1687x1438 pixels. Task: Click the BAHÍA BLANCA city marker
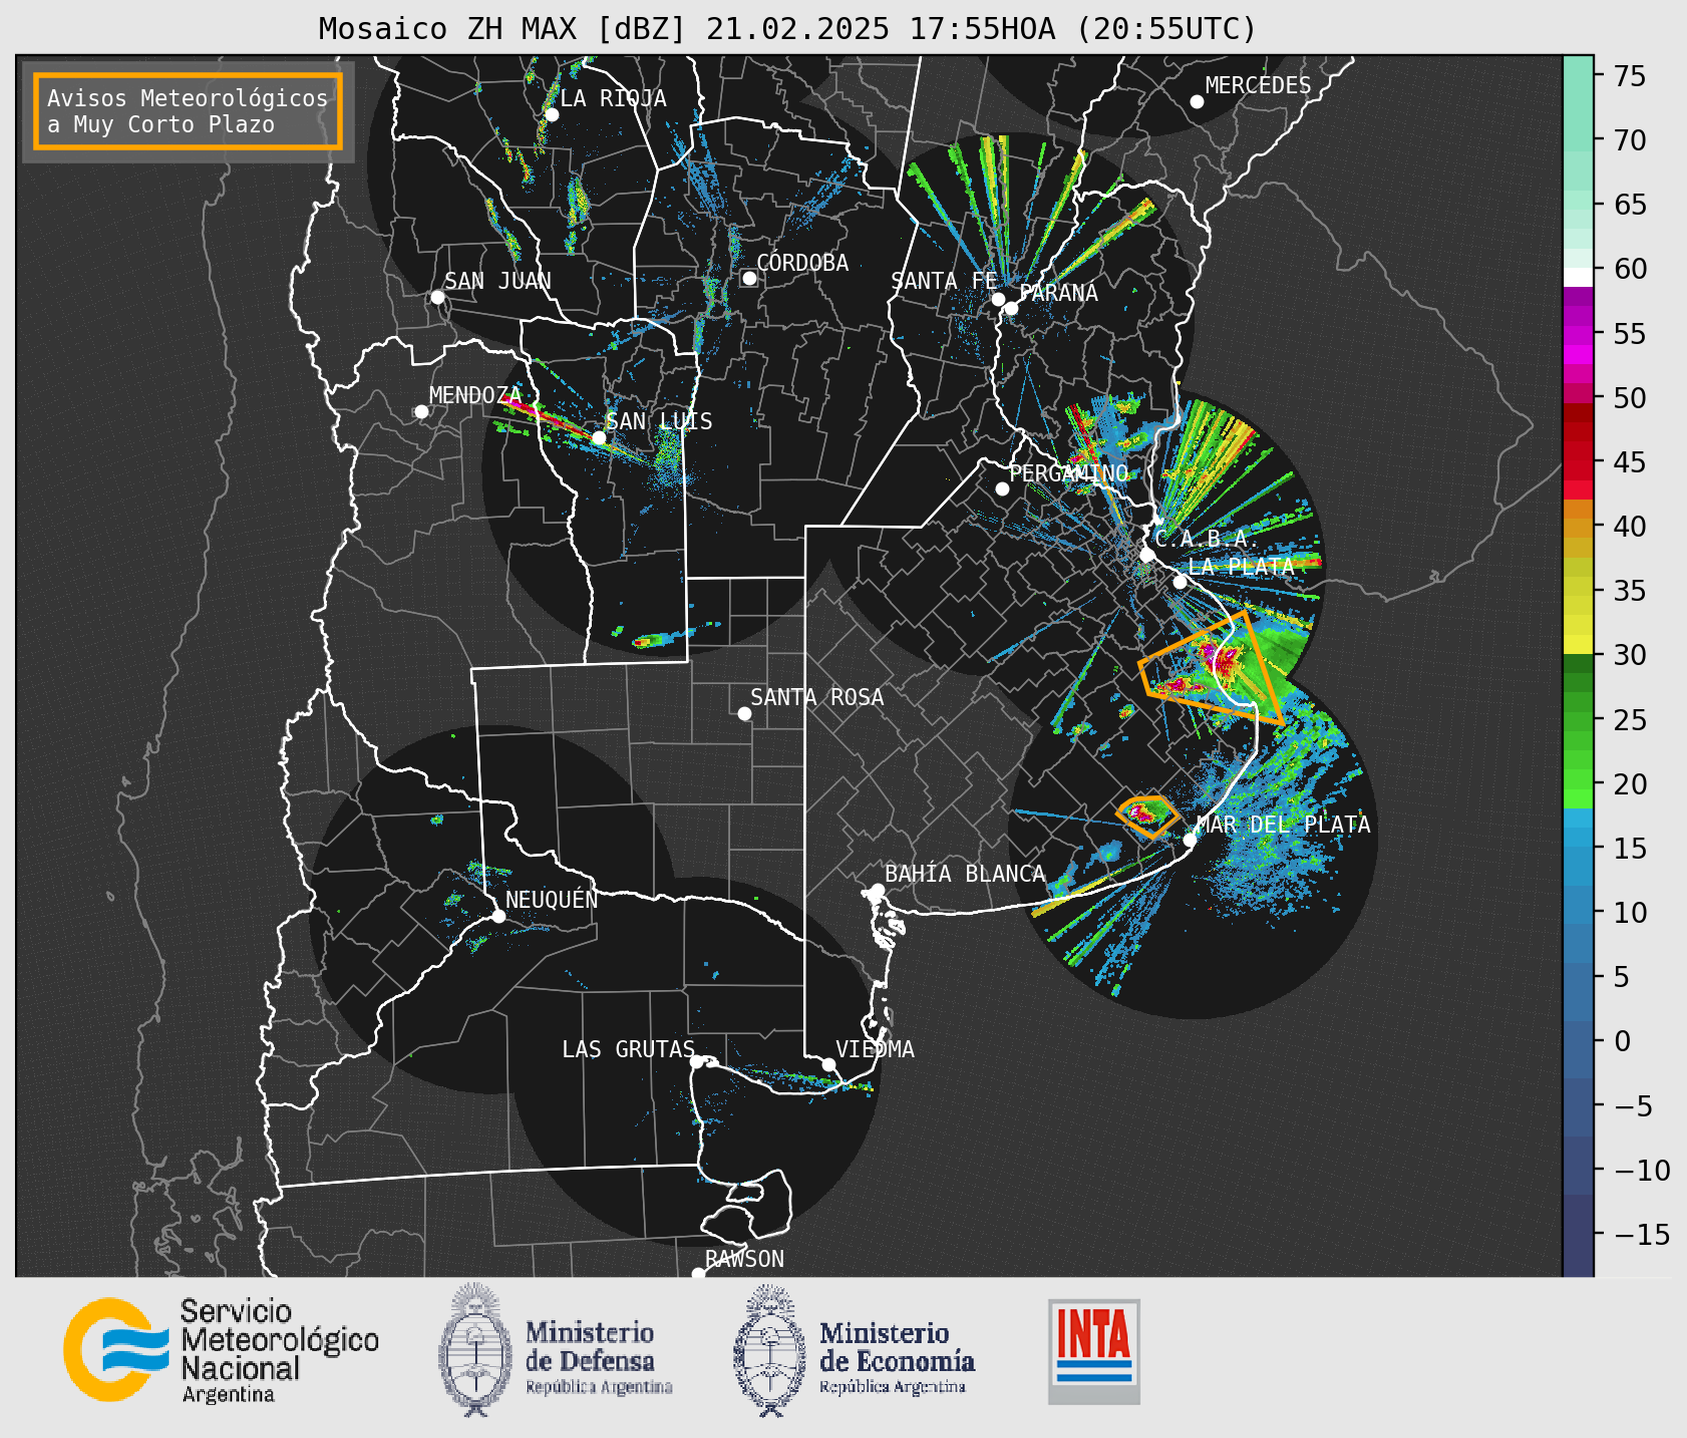pyautogui.click(x=877, y=890)
